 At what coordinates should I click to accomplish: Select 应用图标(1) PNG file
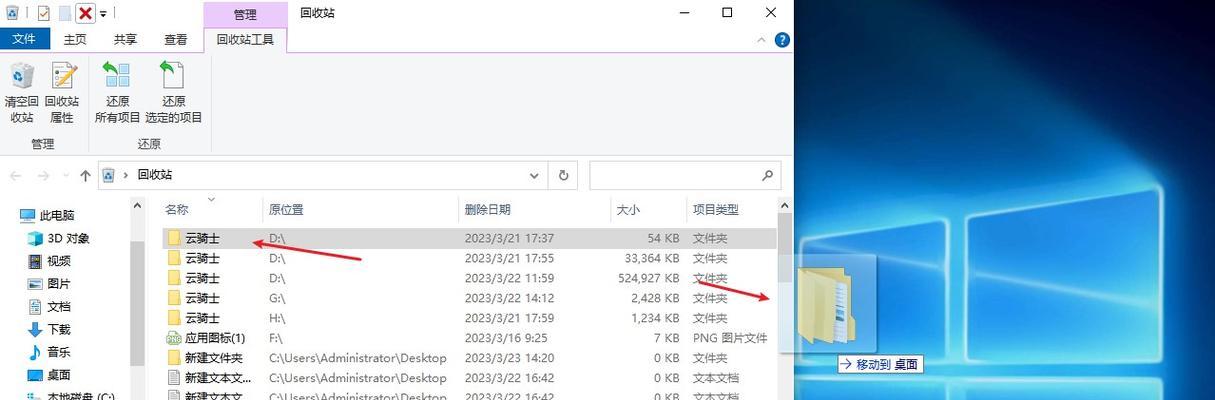point(215,338)
